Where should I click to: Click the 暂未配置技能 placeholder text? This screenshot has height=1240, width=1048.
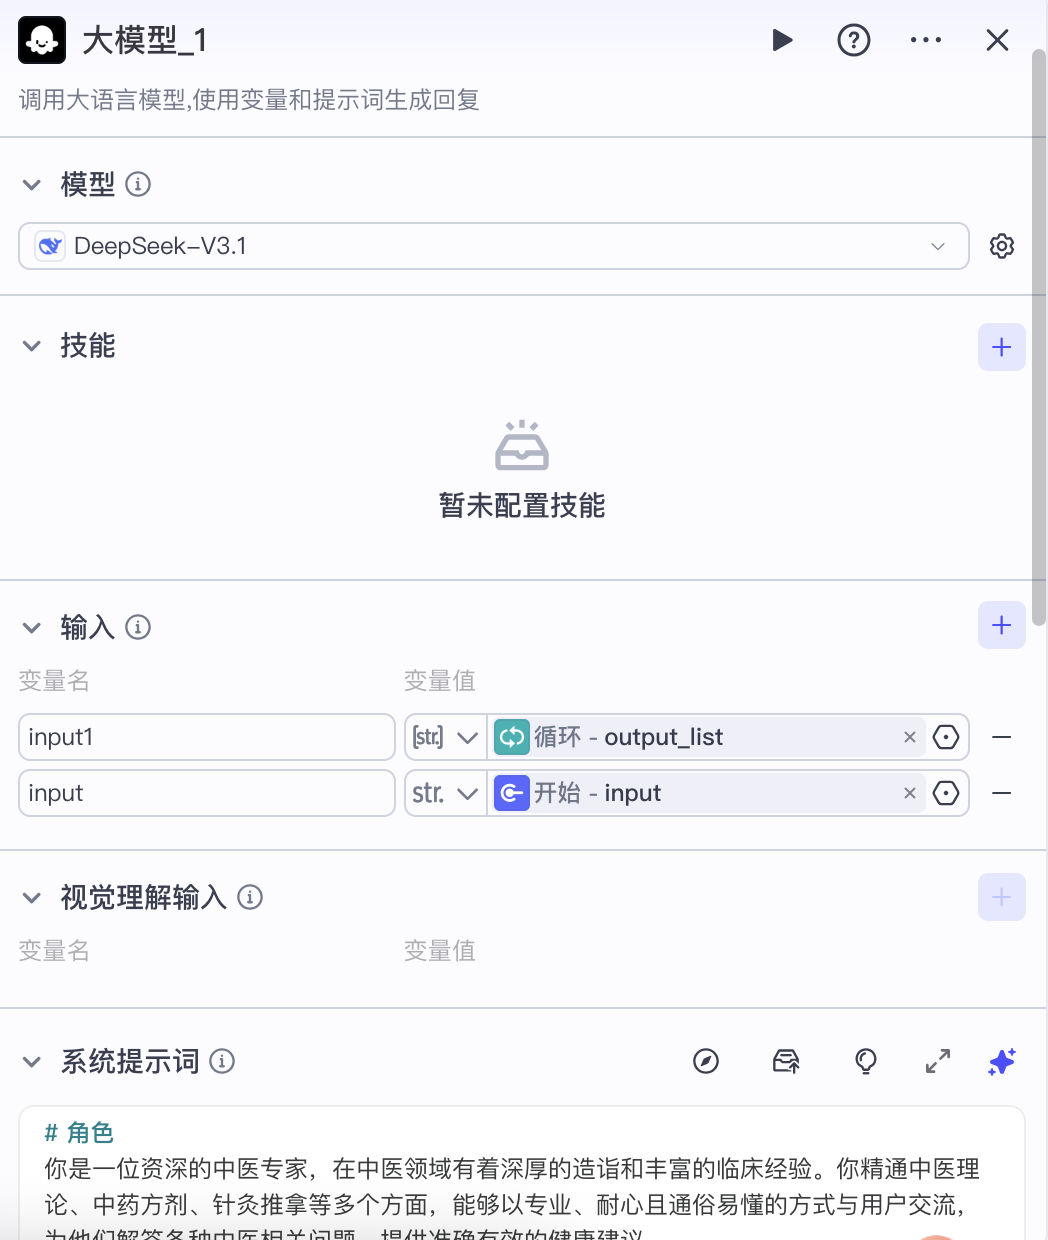pos(522,506)
